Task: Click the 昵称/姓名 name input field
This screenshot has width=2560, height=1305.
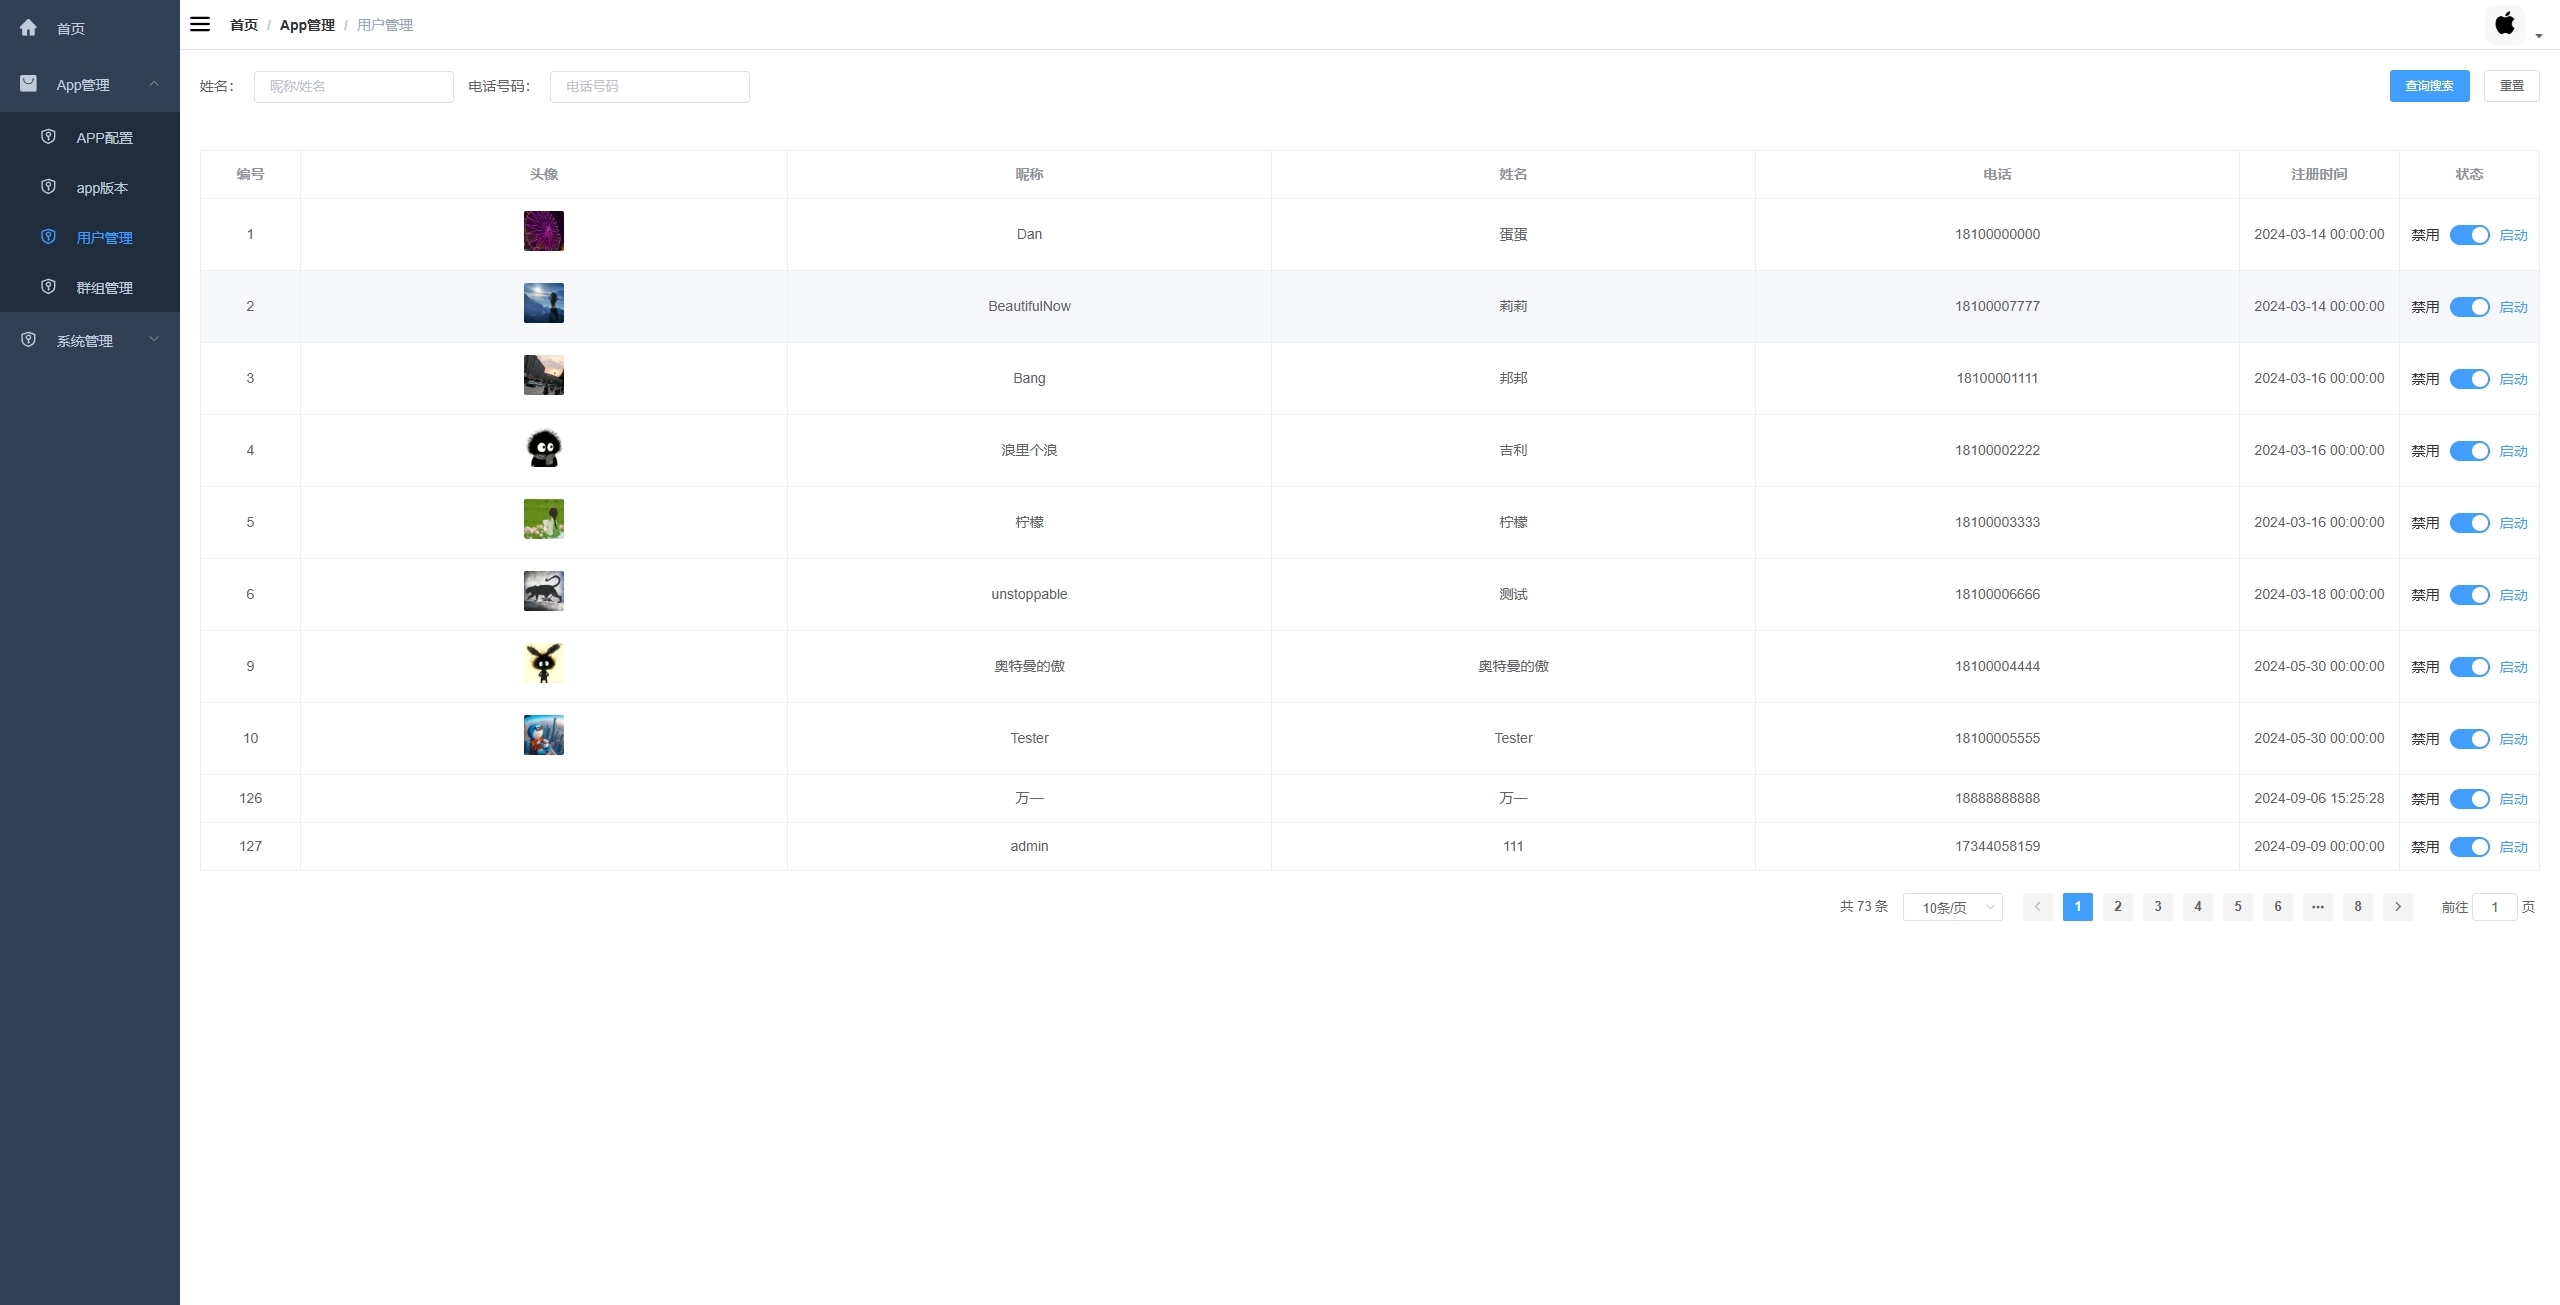Action: [353, 86]
